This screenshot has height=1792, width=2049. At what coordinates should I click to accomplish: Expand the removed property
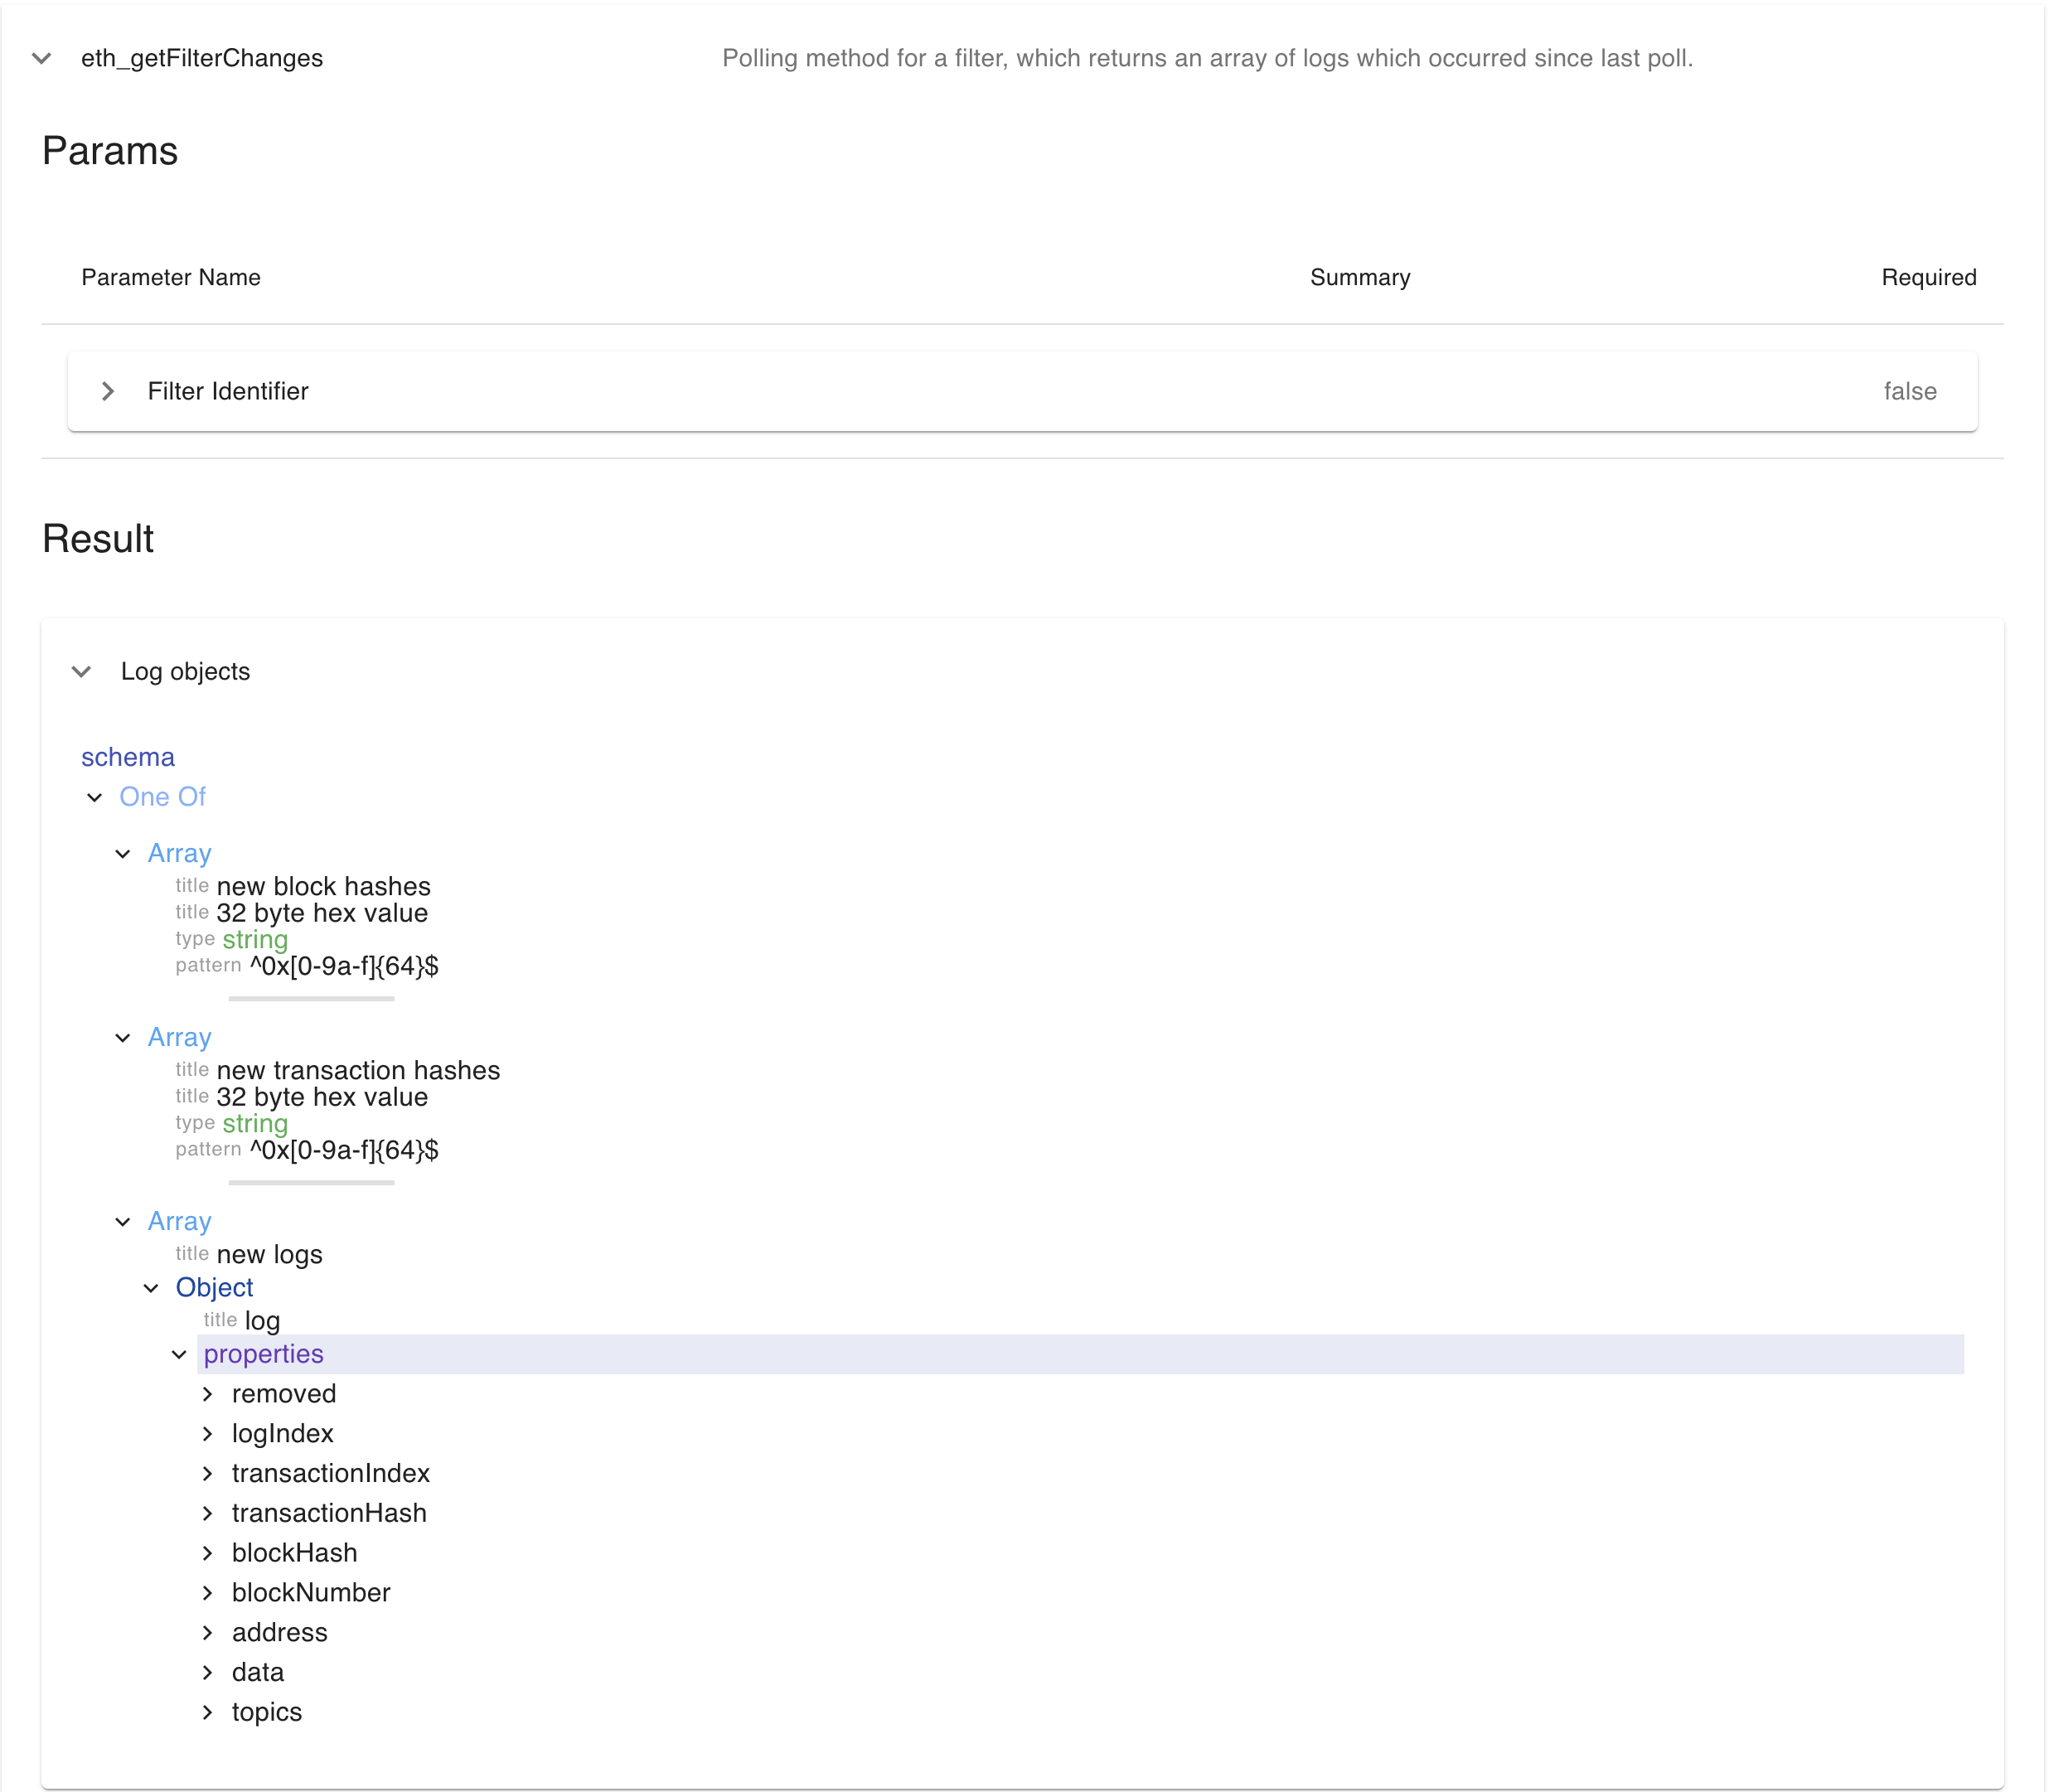pyautogui.click(x=209, y=1393)
